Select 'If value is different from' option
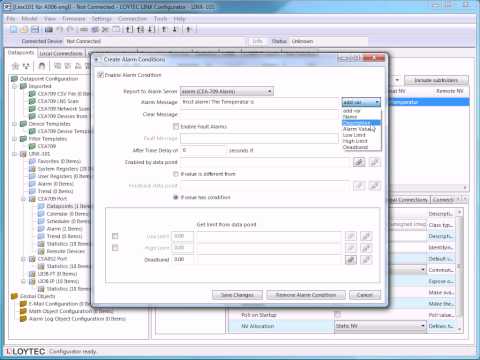This screenshot has width=480, height=360. (x=176, y=174)
